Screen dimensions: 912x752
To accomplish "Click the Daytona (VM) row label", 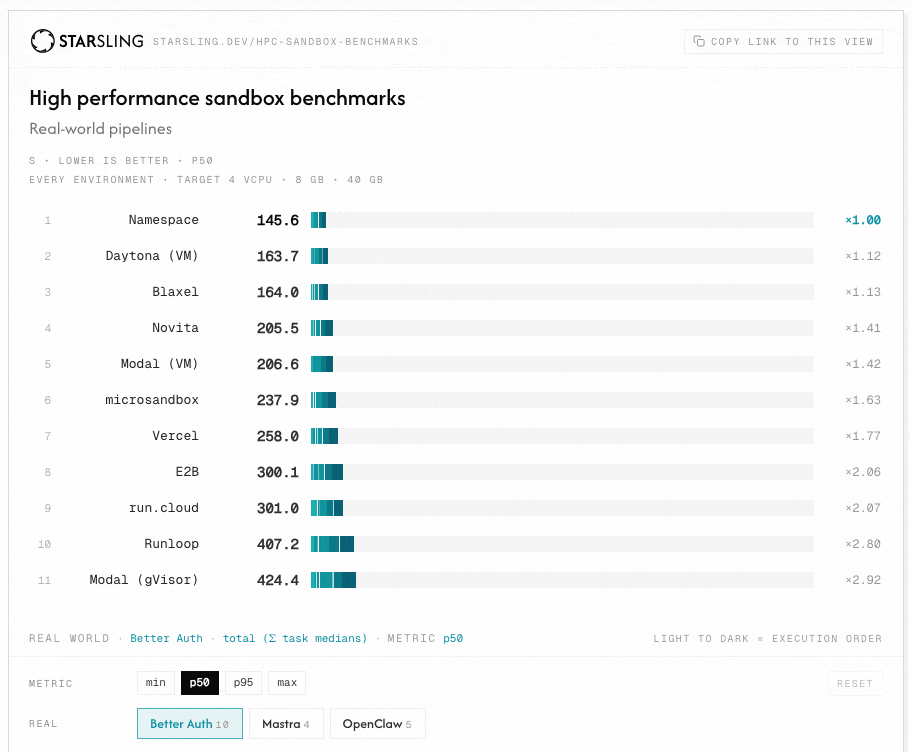I will click(152, 256).
